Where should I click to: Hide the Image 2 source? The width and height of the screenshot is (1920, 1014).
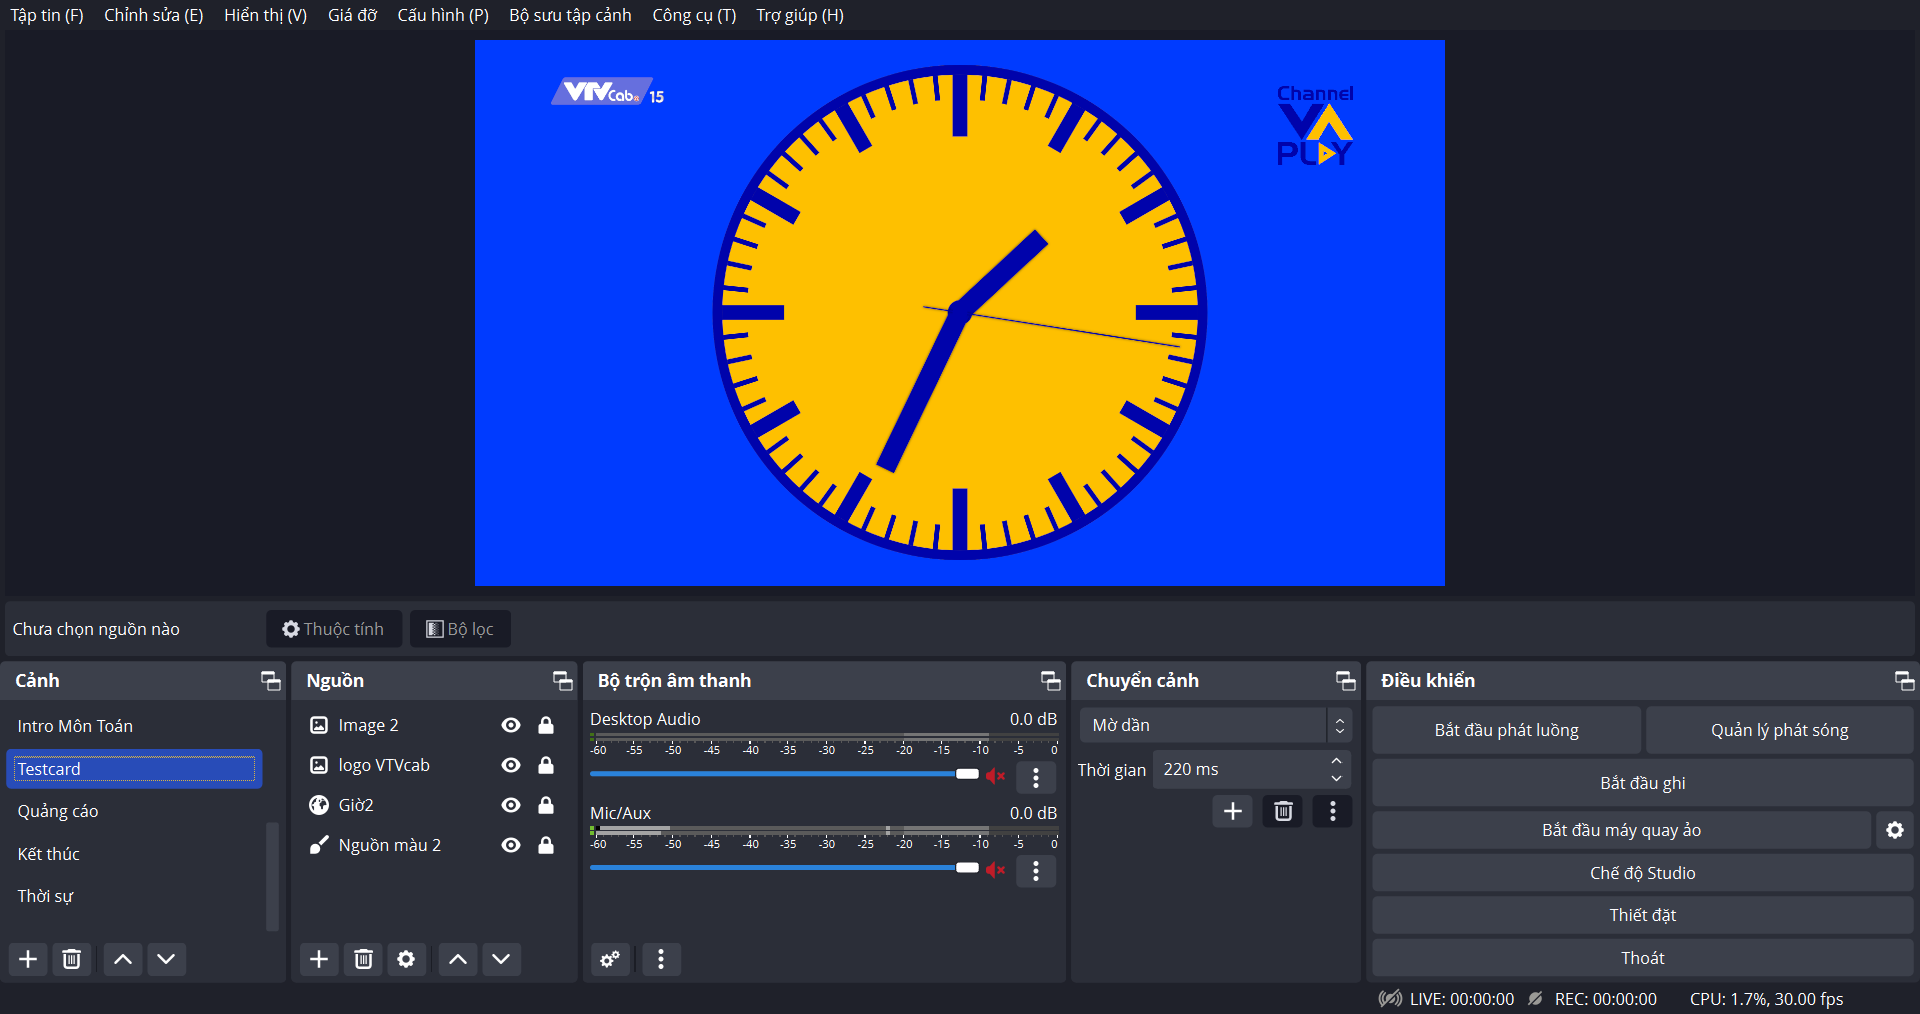pyautogui.click(x=511, y=725)
